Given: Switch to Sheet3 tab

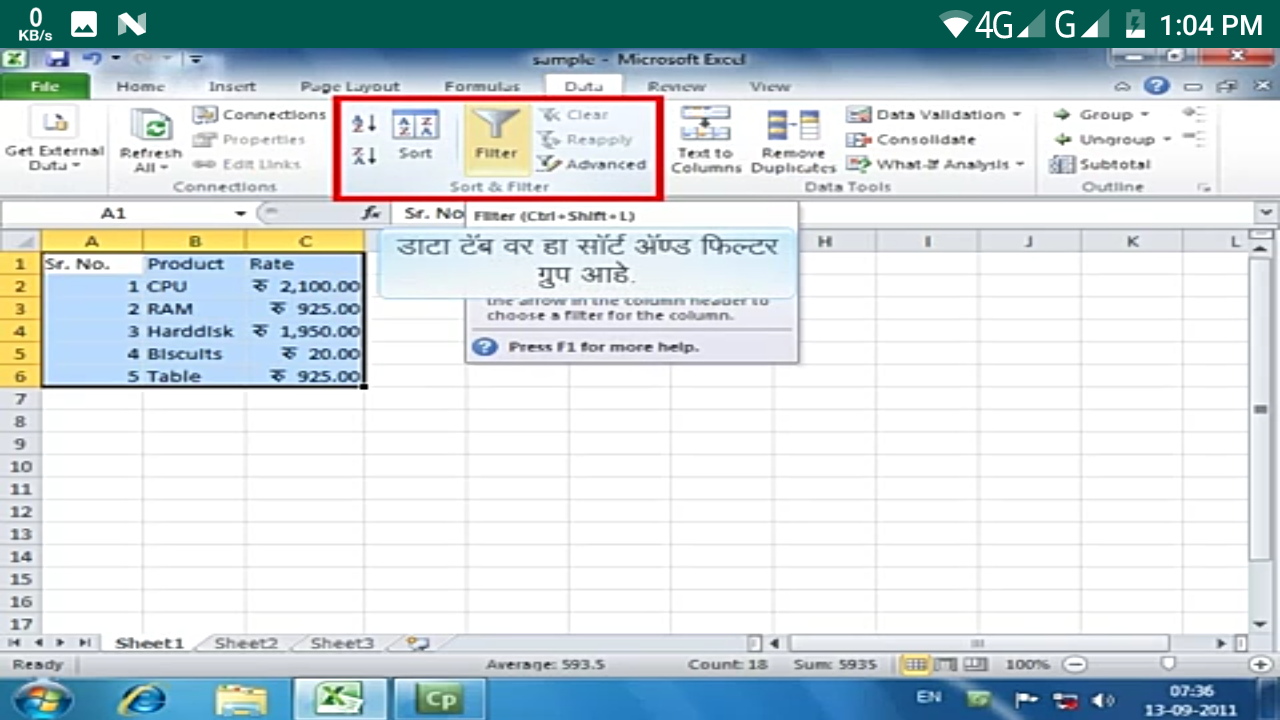Looking at the screenshot, I should [341, 643].
